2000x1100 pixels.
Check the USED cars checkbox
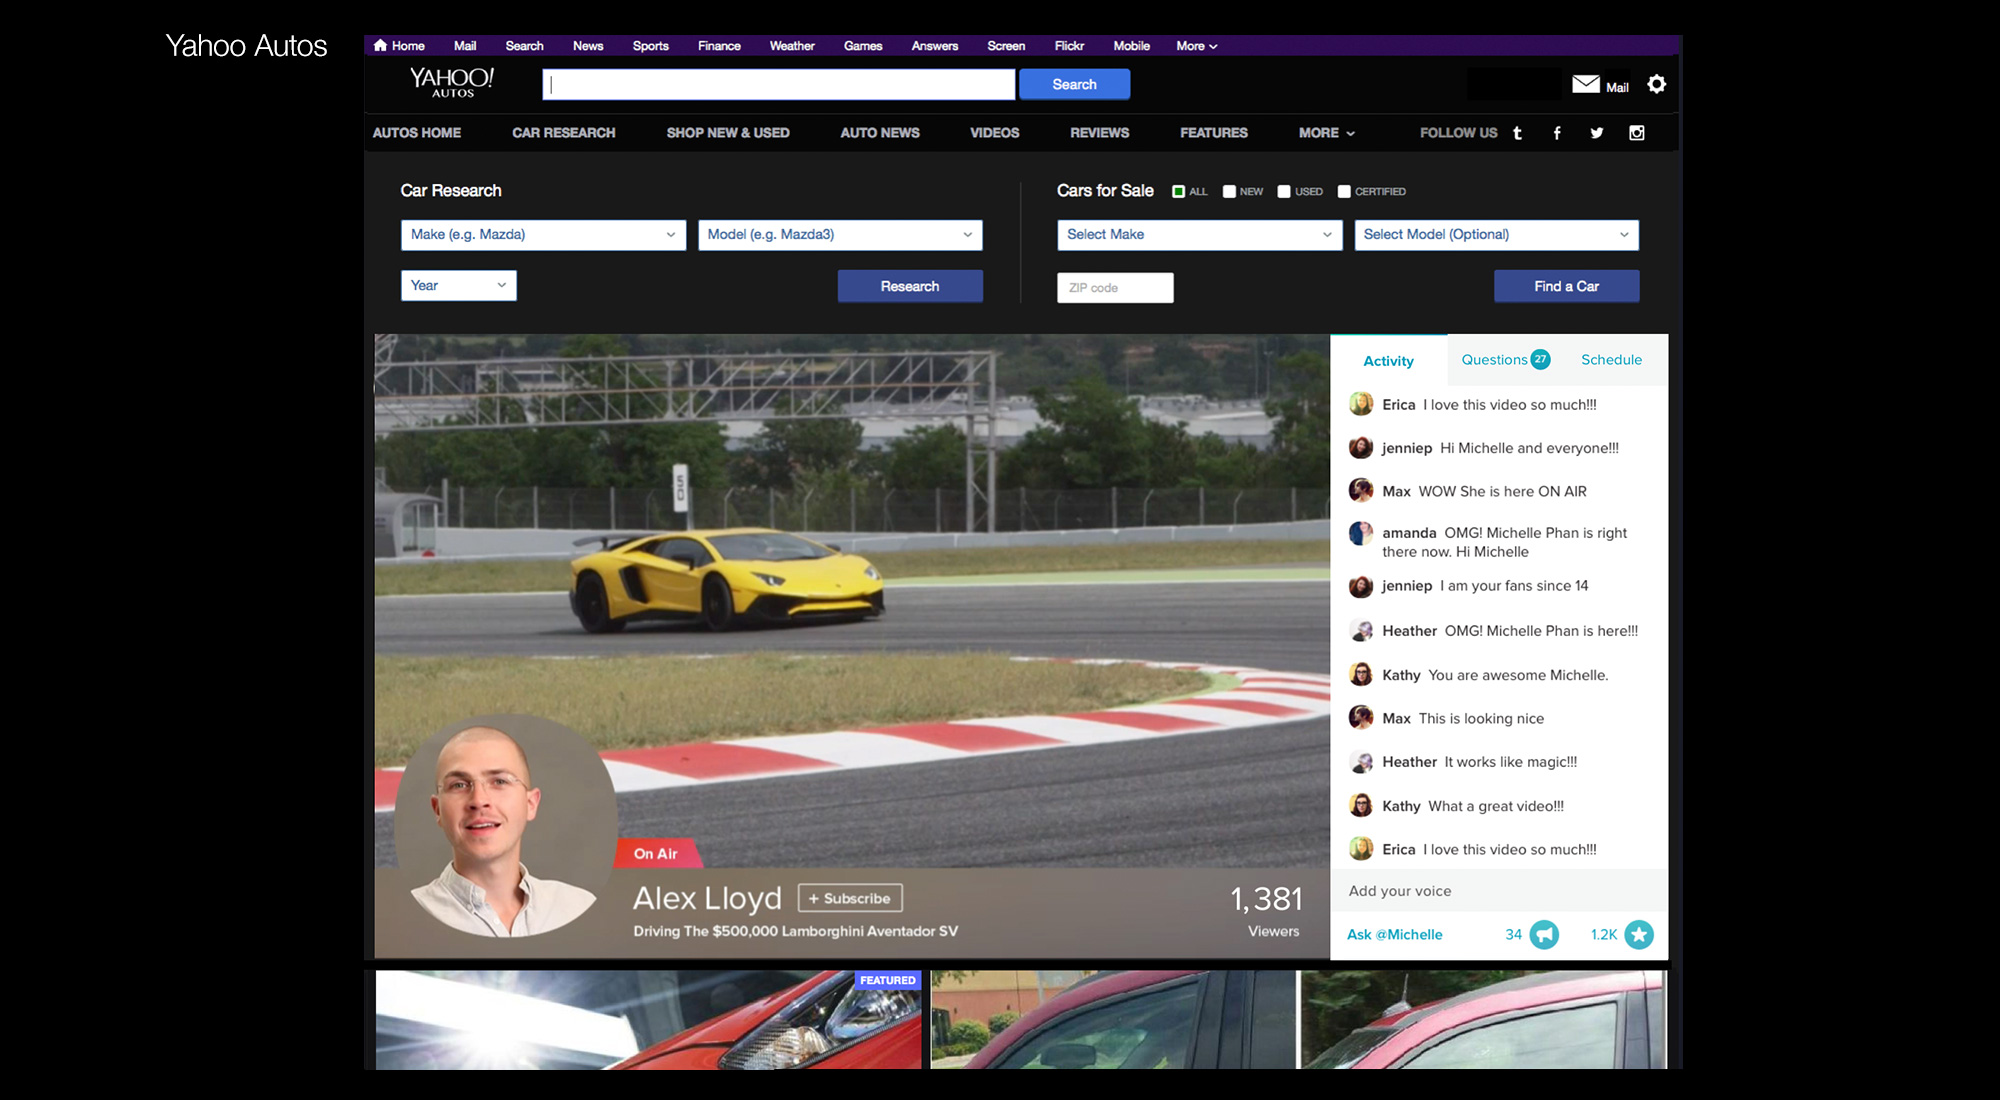tap(1284, 192)
